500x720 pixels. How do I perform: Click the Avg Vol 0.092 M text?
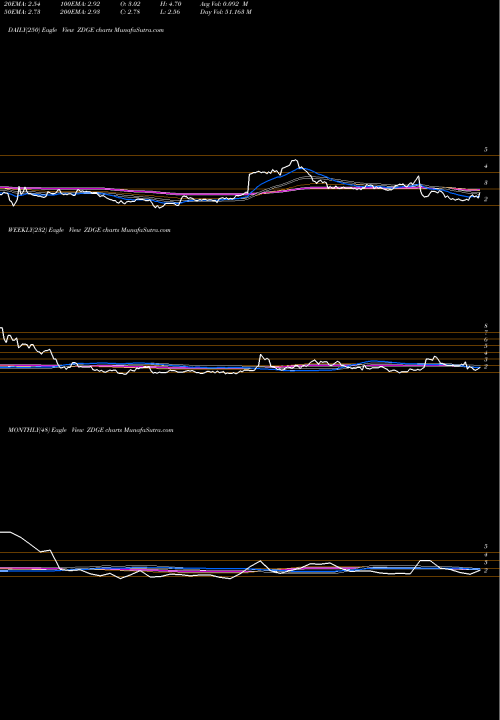click(x=224, y=4)
